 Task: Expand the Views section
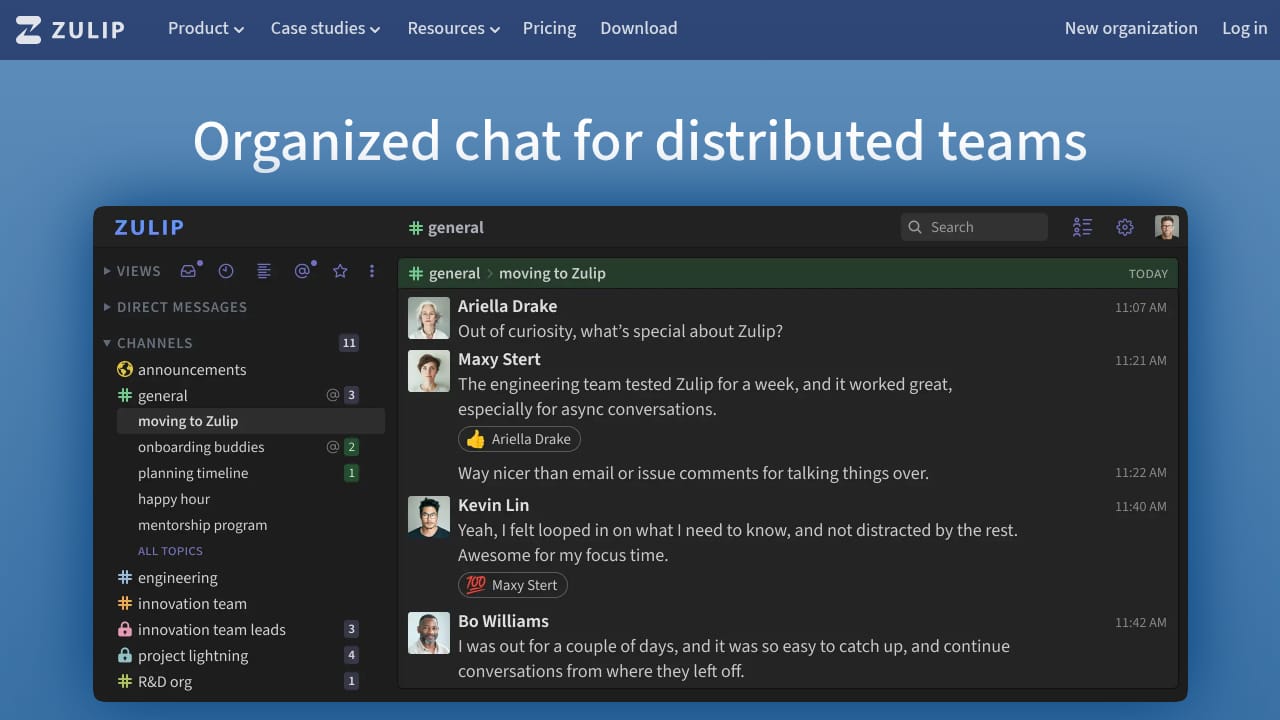(132, 271)
